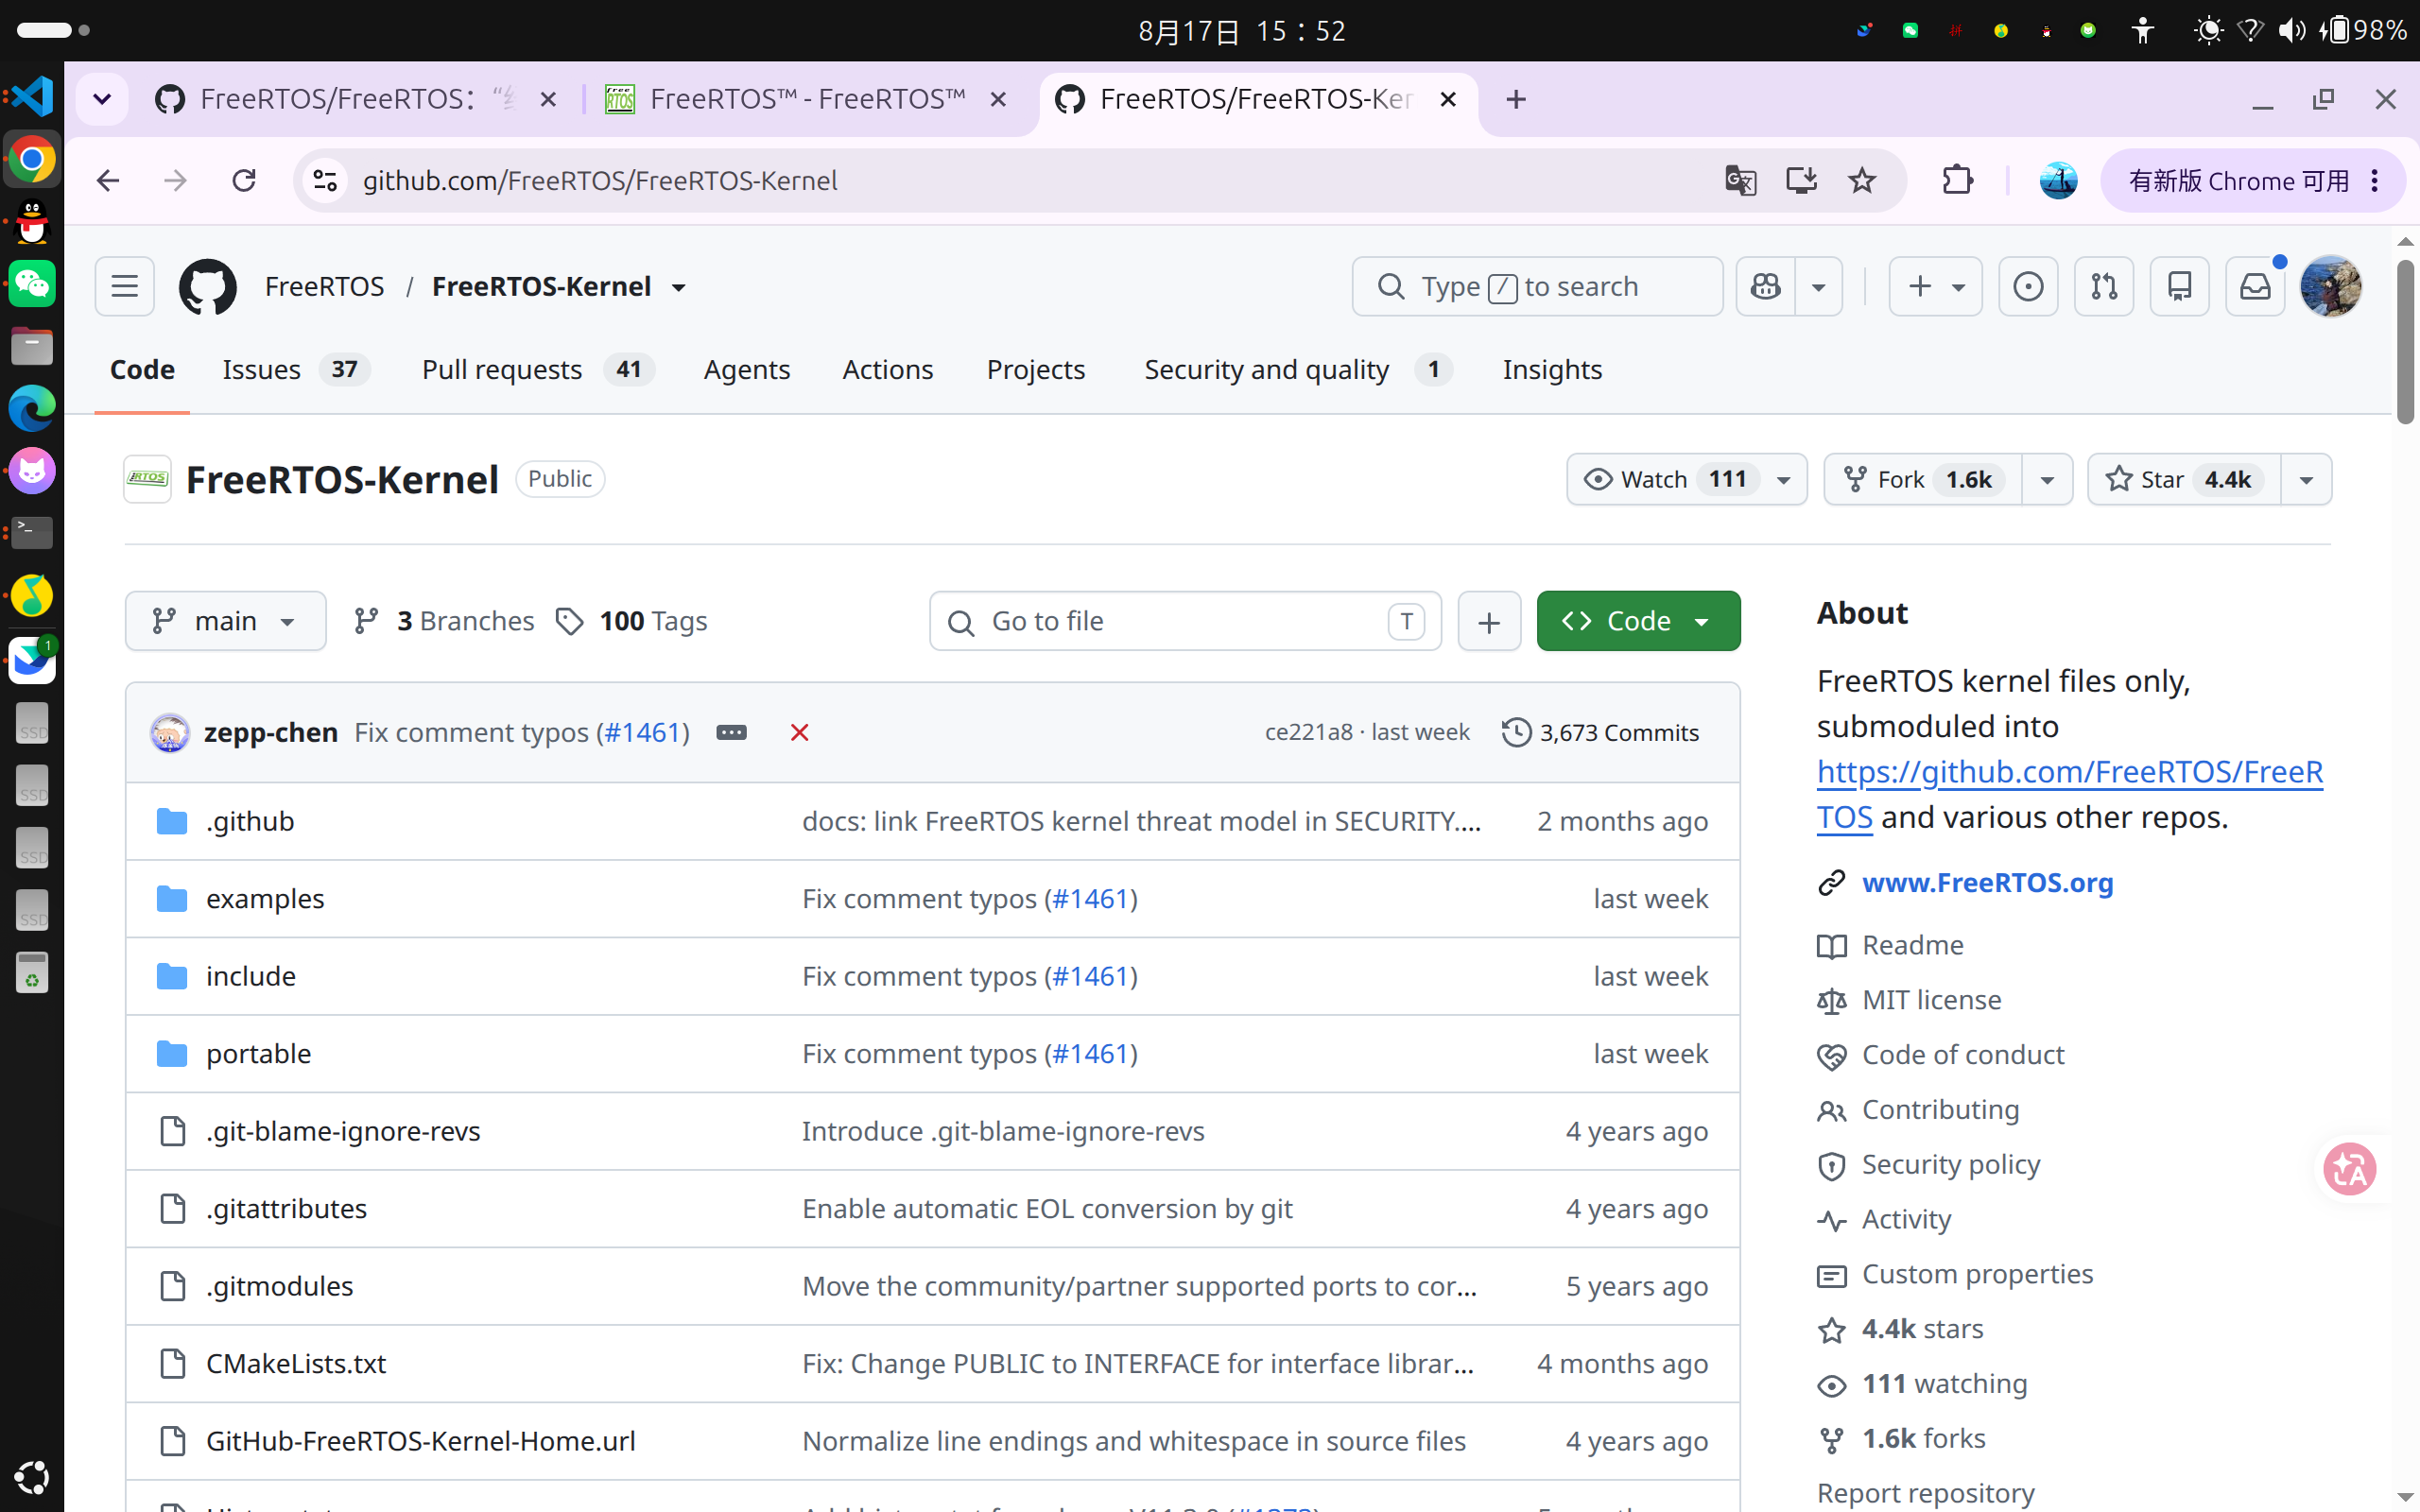This screenshot has width=2420, height=1512.
Task: Open the Actions tab
Action: point(887,370)
